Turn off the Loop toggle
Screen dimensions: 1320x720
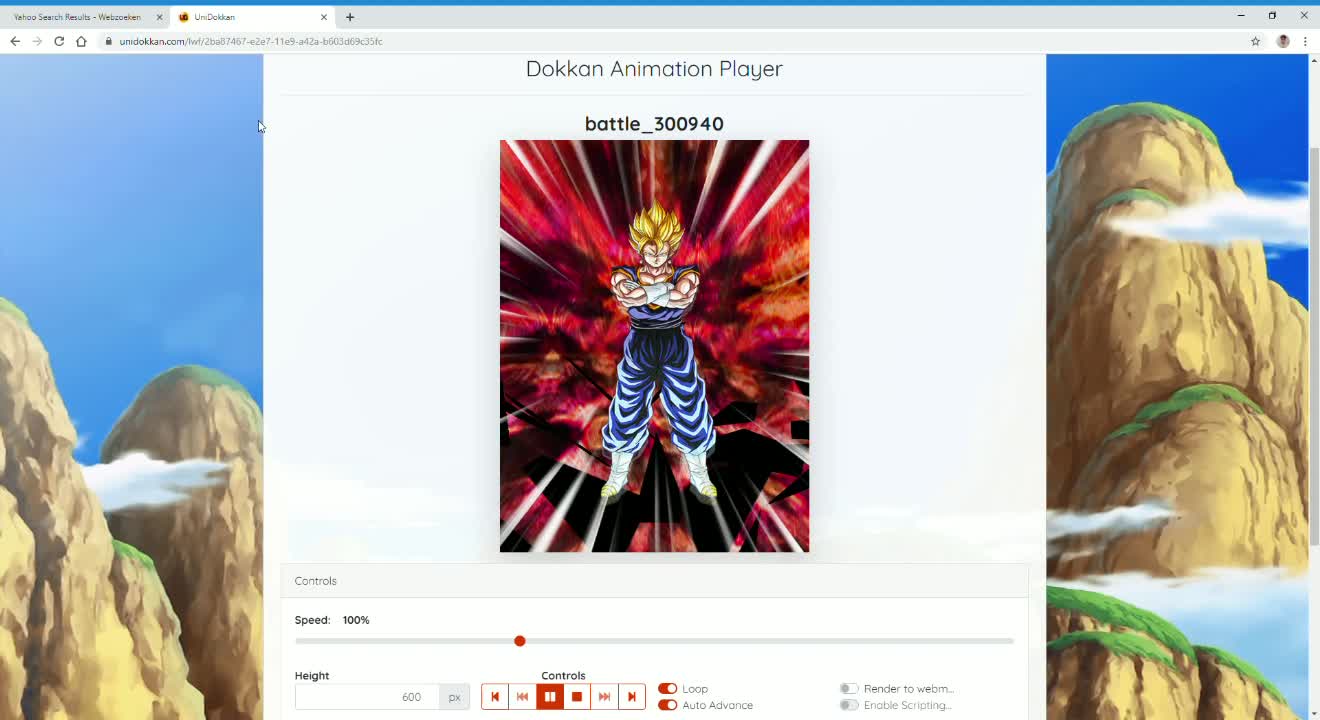(667, 688)
